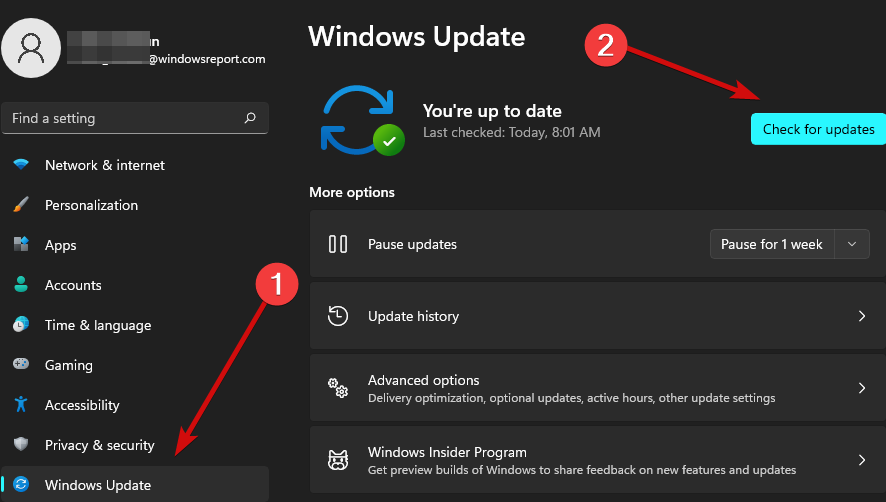Open Network & internet settings

(x=134, y=165)
